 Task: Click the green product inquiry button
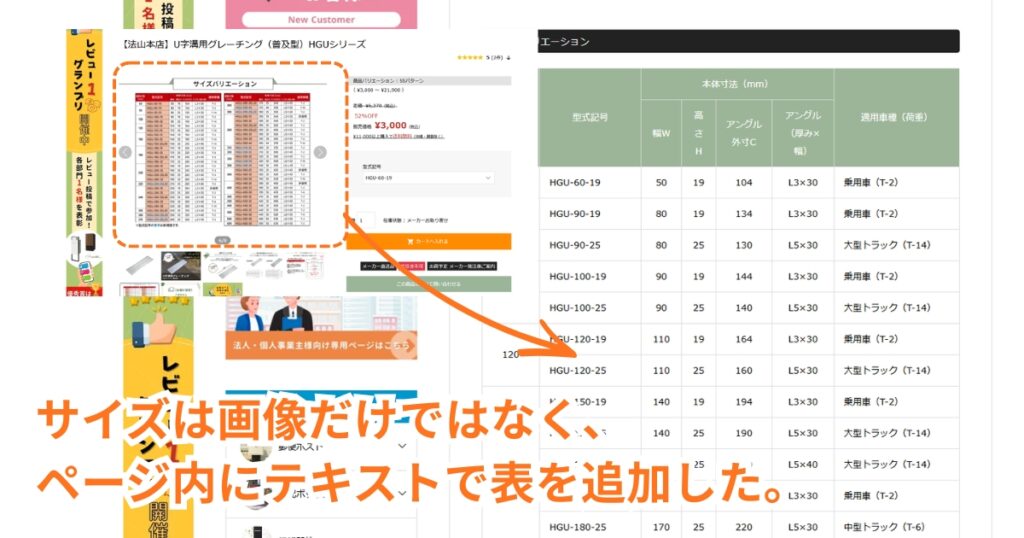(428, 284)
